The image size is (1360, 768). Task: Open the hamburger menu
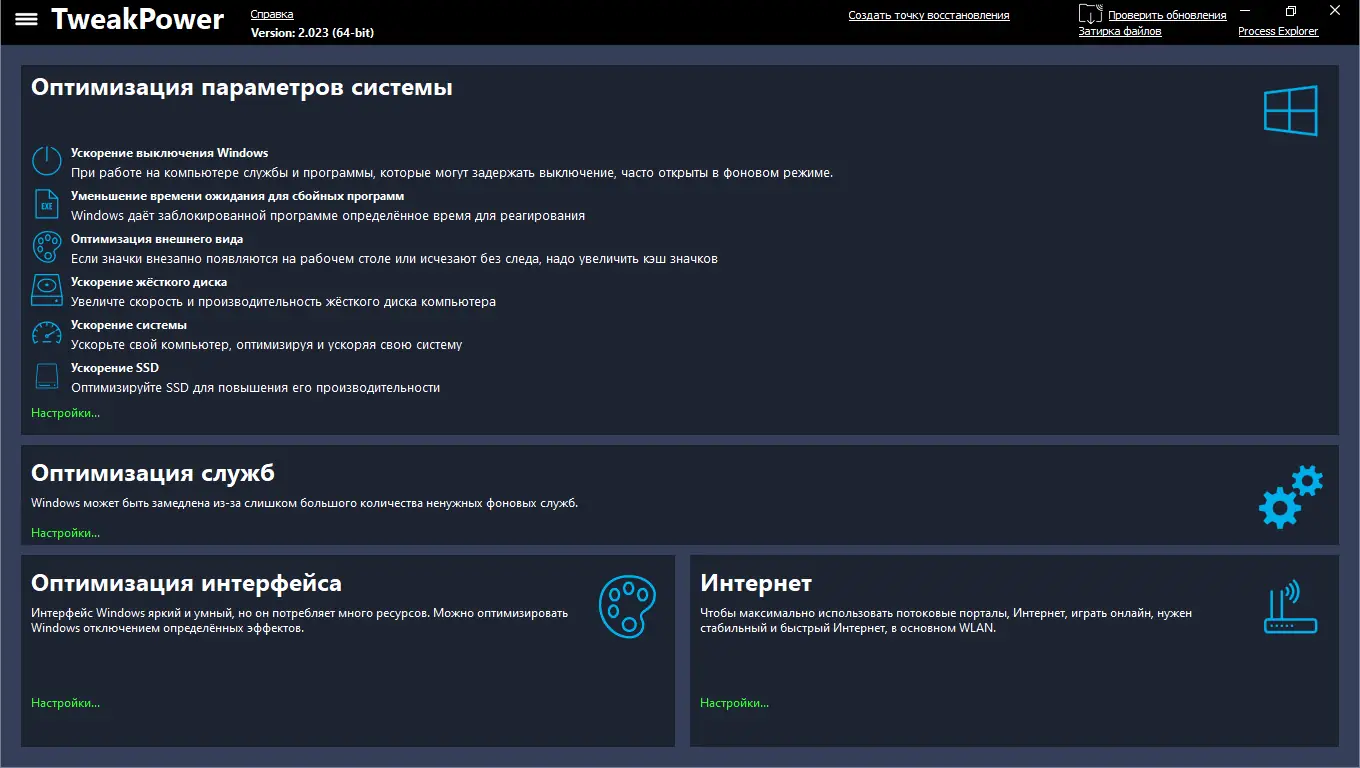27,19
